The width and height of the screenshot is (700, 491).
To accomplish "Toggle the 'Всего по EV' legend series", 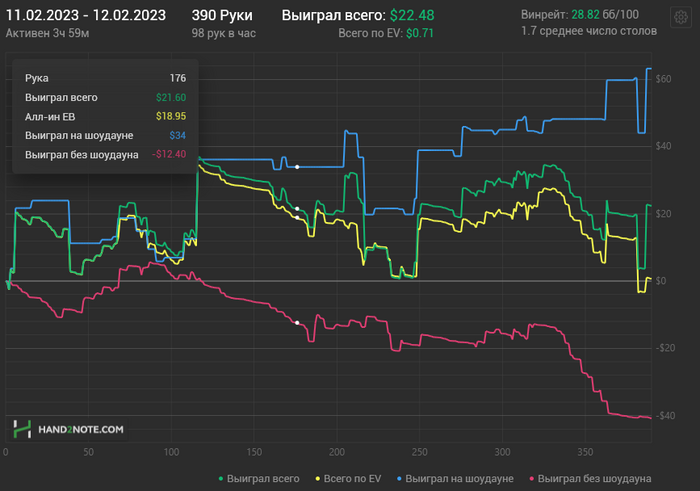I will coord(348,479).
